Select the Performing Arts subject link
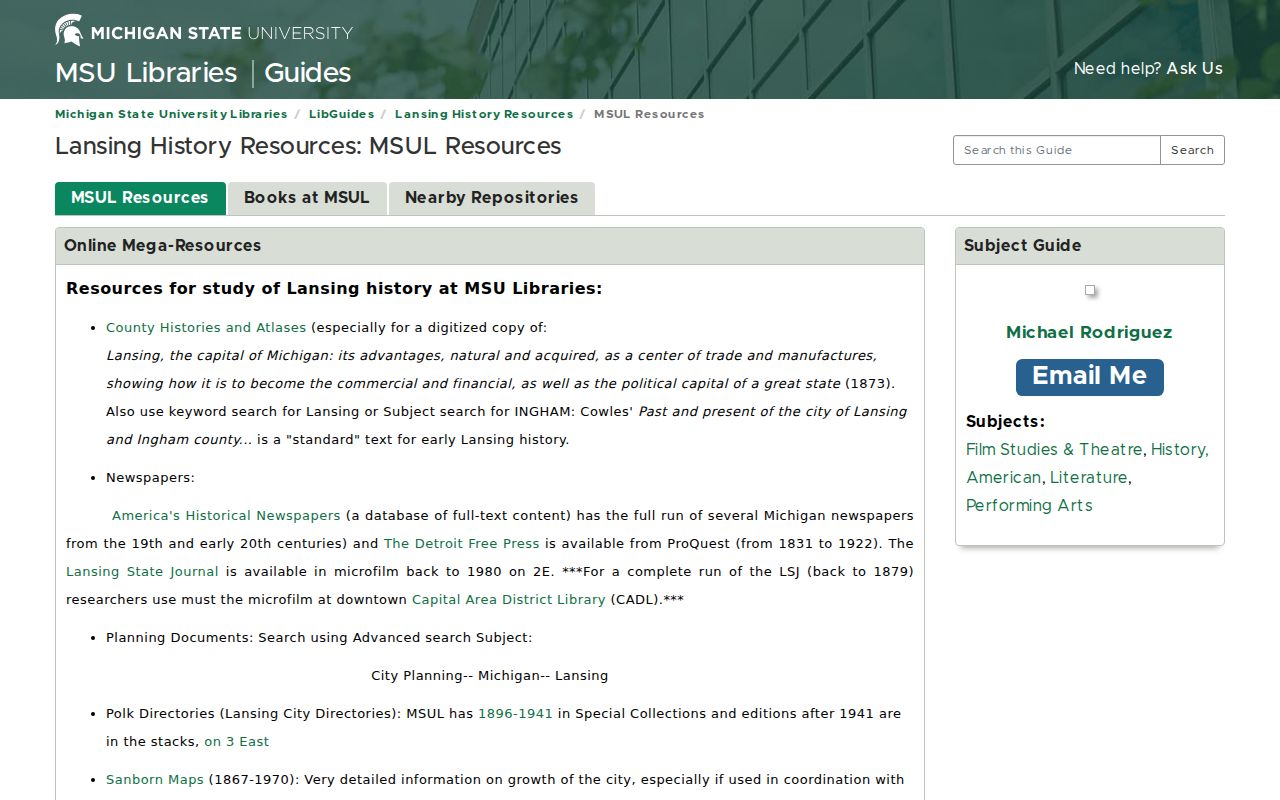1280x800 pixels. click(1029, 505)
